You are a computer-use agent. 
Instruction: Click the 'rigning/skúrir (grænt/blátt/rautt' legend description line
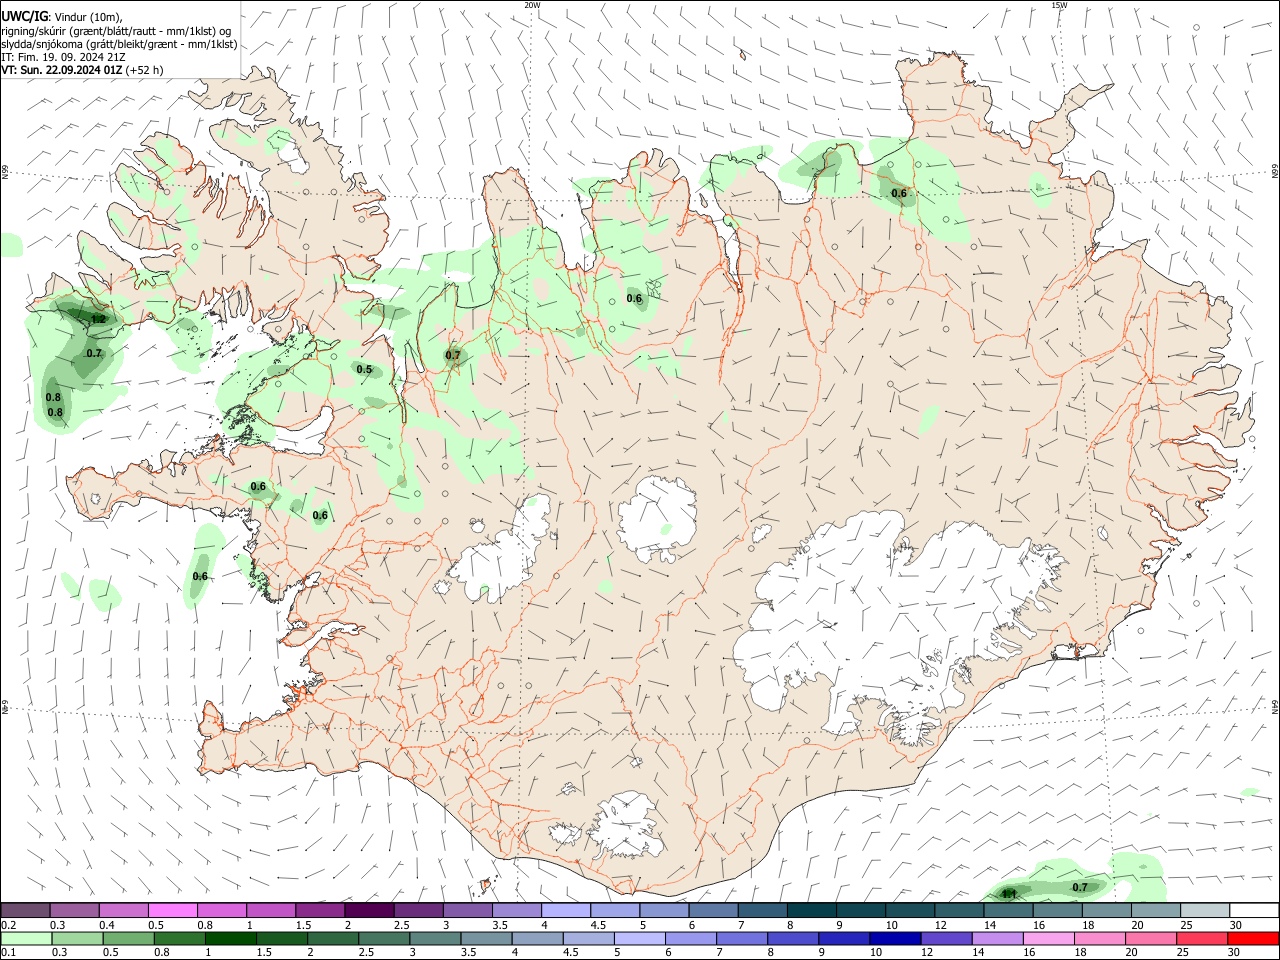coord(115,30)
